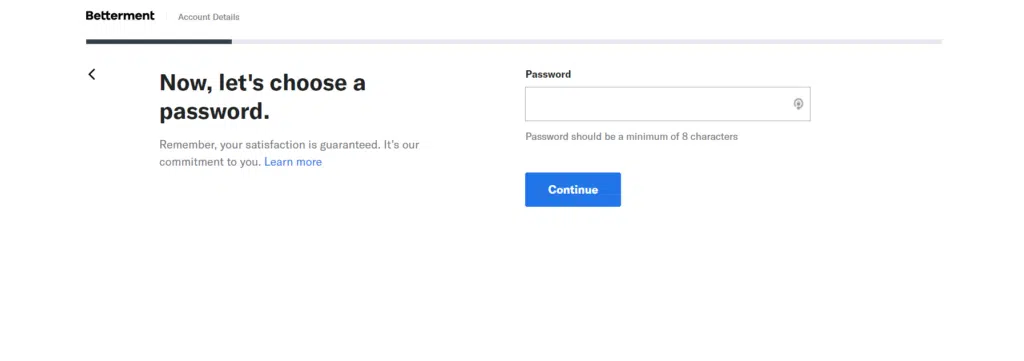
Task: Navigate home via Betterment wordmark
Action: coord(120,16)
